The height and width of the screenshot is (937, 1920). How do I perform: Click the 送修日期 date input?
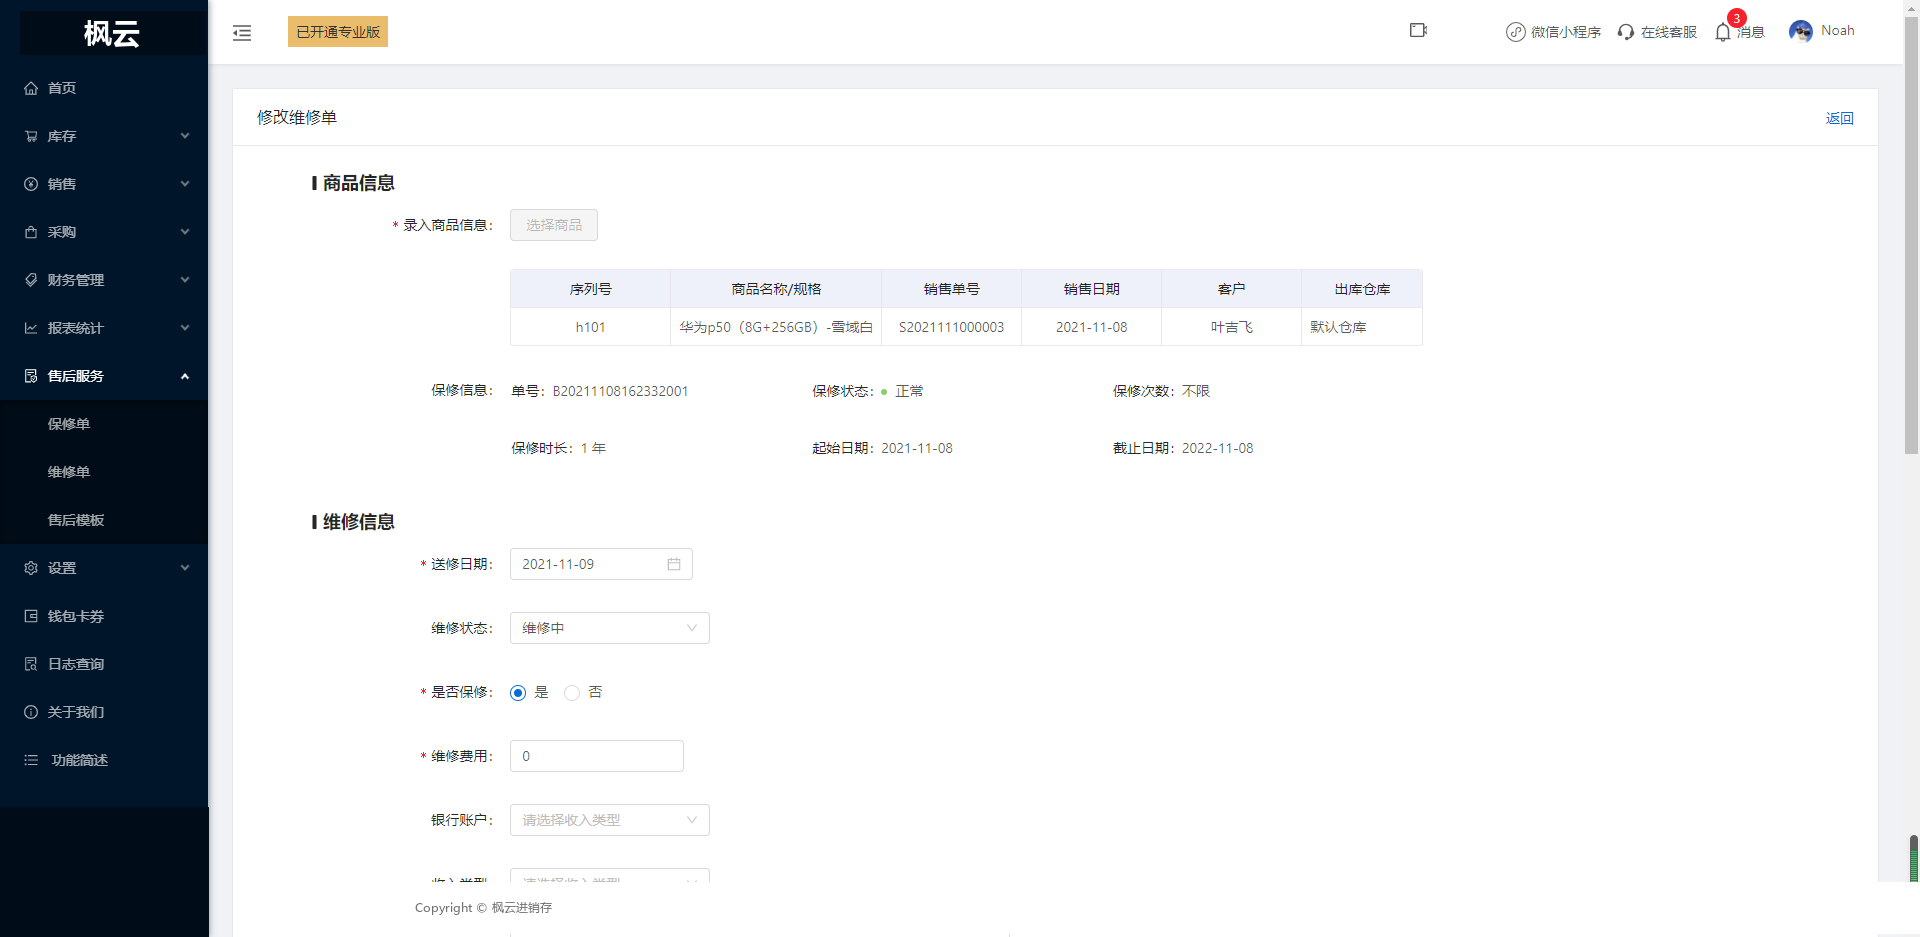tap(601, 564)
